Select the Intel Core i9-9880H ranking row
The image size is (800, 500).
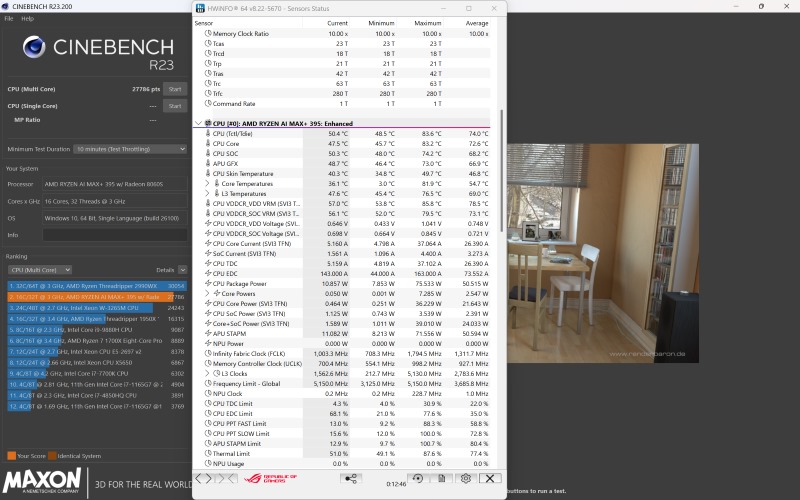(x=97, y=330)
